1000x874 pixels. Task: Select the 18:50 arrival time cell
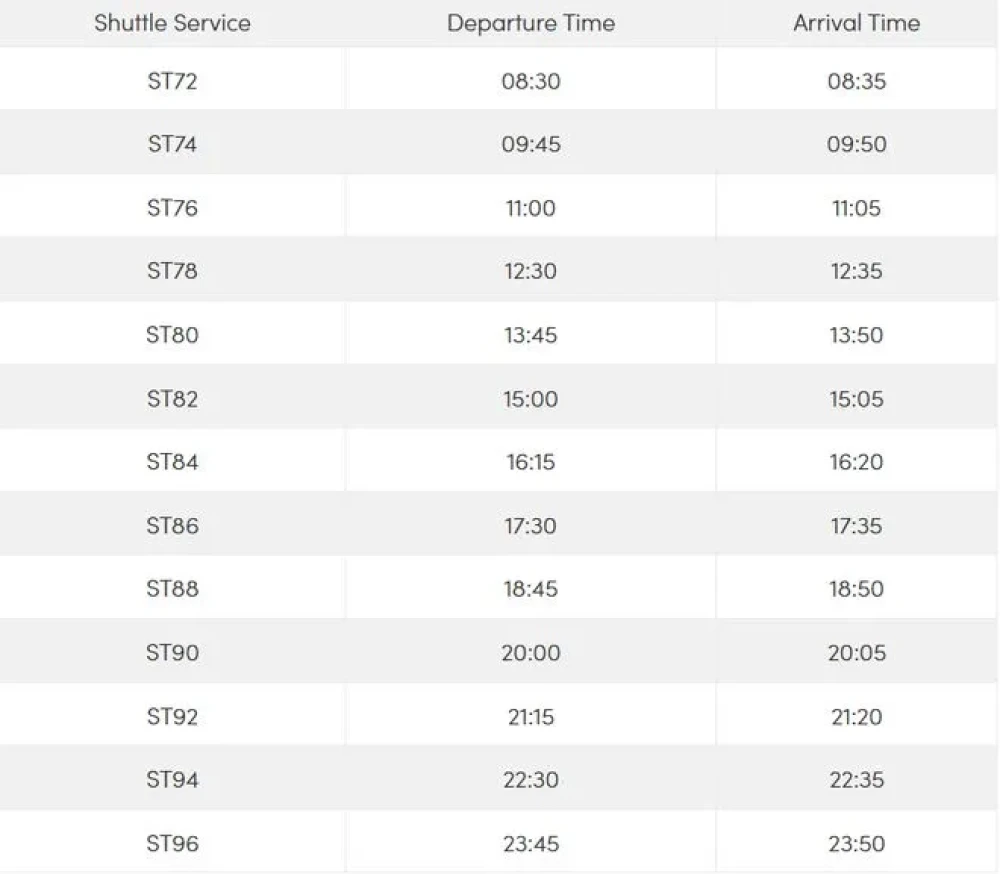tap(856, 589)
